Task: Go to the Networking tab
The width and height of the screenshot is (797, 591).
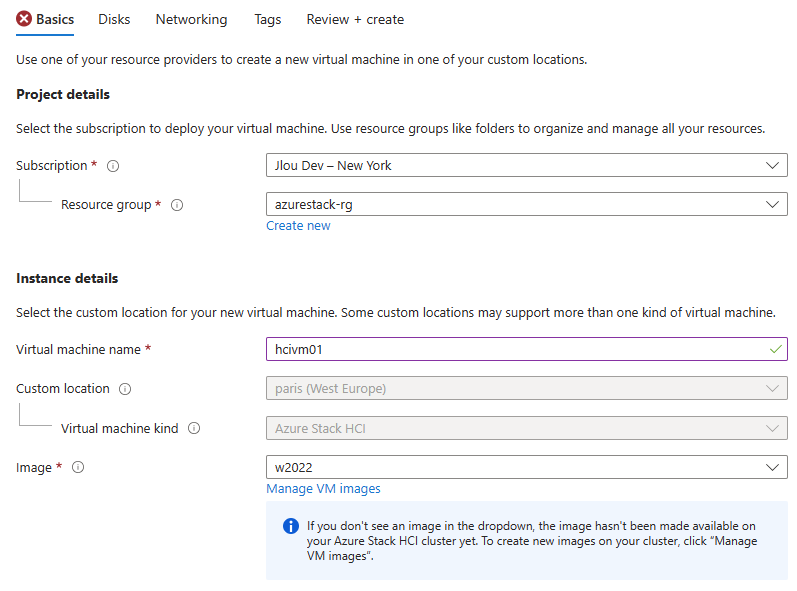Action: (x=192, y=19)
